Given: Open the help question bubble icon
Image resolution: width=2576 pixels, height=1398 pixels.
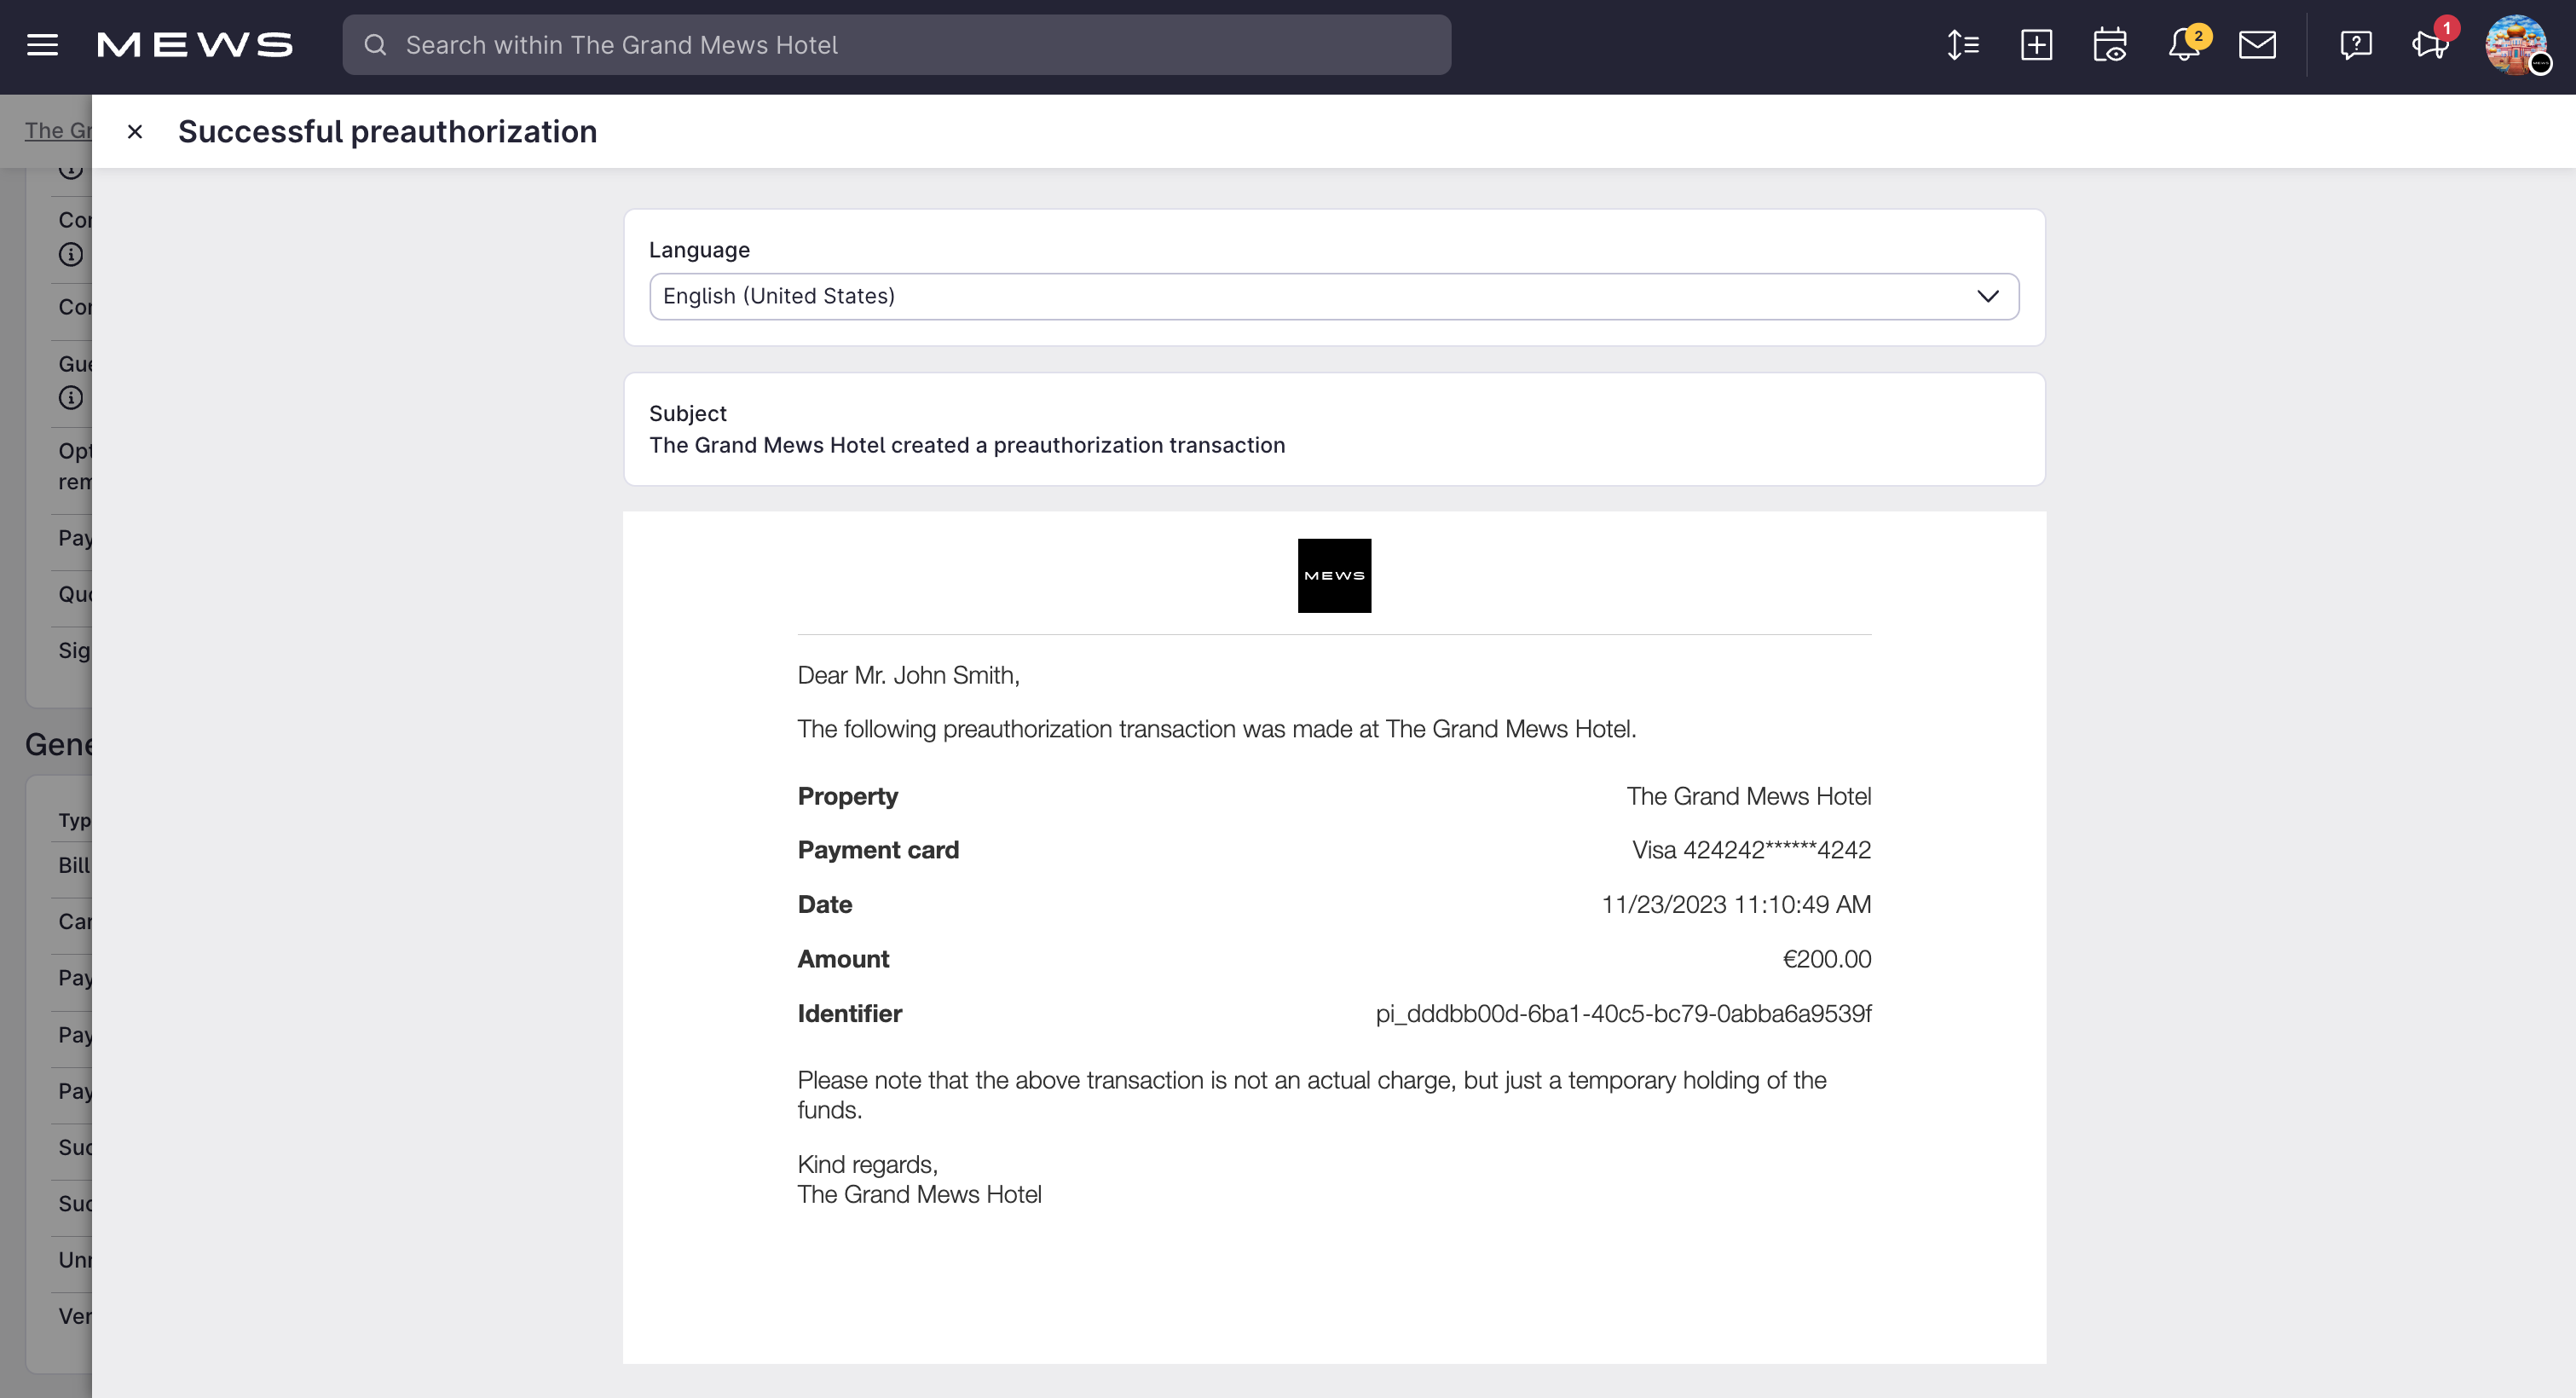Looking at the screenshot, I should (x=2356, y=45).
